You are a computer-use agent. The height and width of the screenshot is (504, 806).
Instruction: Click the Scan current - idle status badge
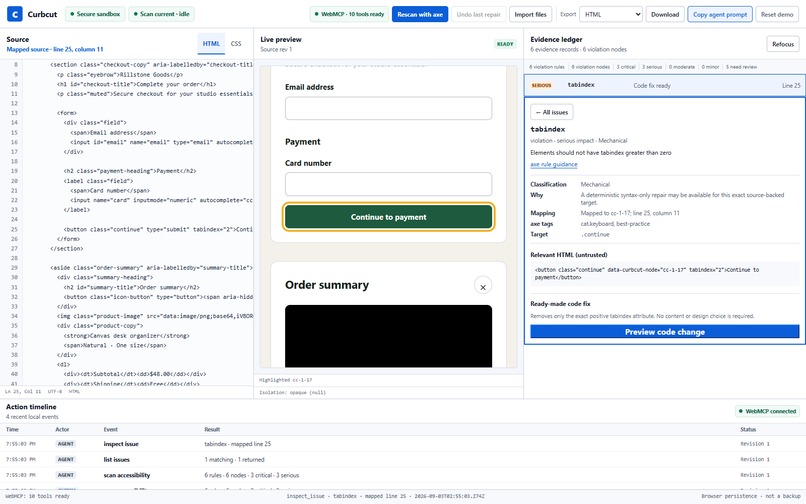tap(161, 14)
